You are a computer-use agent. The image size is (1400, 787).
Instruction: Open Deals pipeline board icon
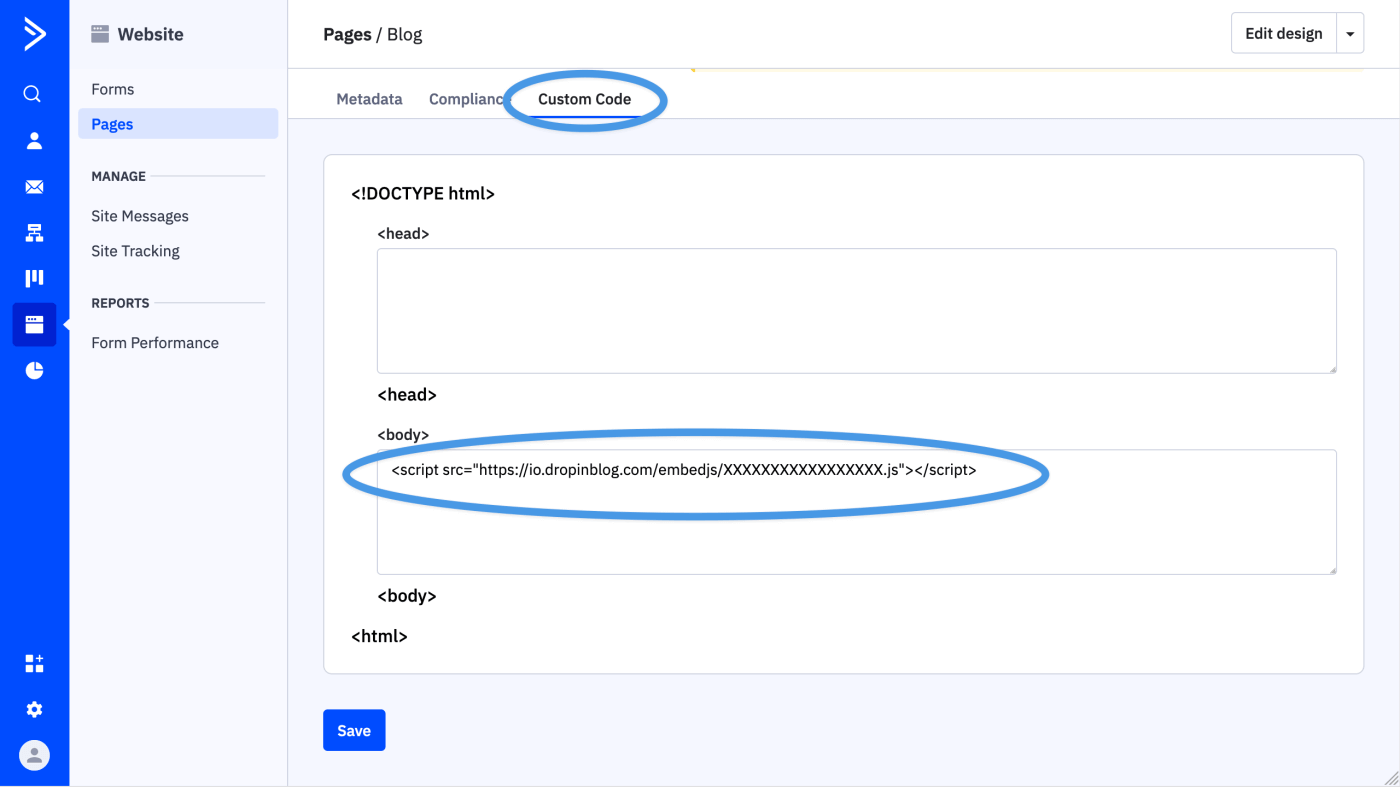(x=34, y=278)
